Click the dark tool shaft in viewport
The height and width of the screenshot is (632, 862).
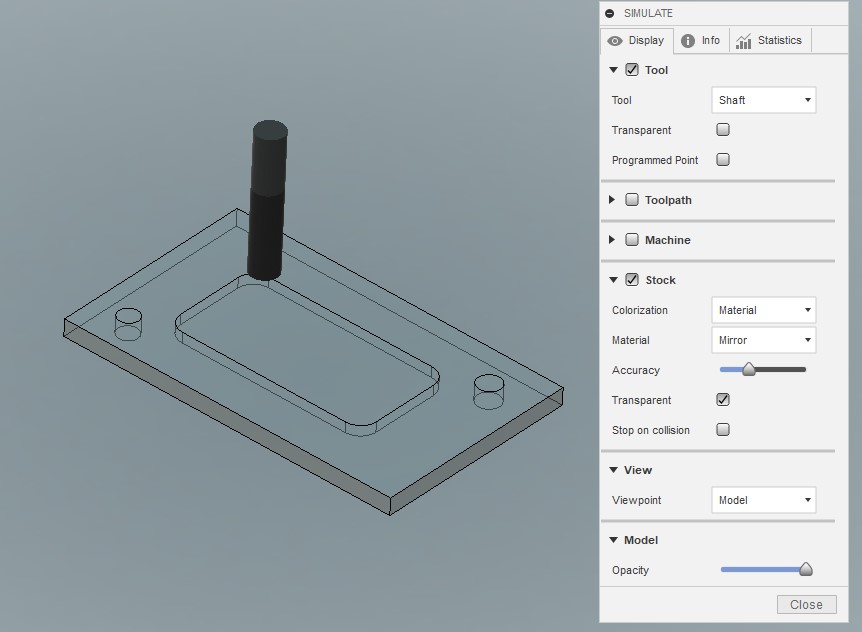point(267,203)
